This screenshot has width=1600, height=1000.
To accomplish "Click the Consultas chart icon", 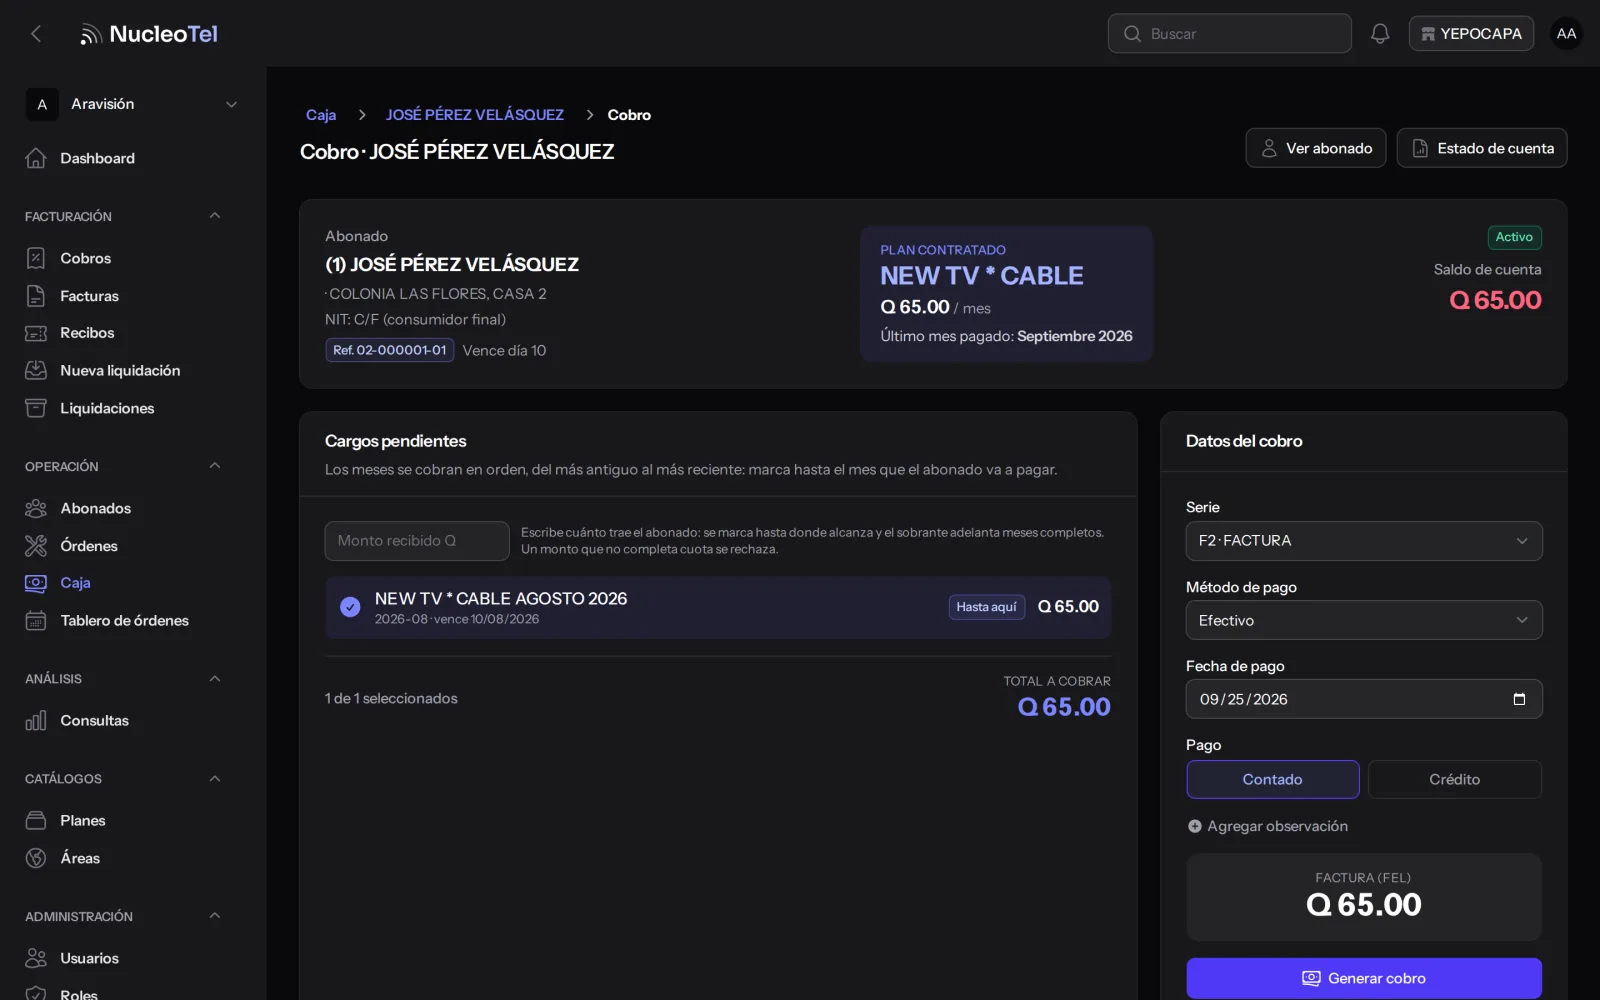I will tap(36, 721).
